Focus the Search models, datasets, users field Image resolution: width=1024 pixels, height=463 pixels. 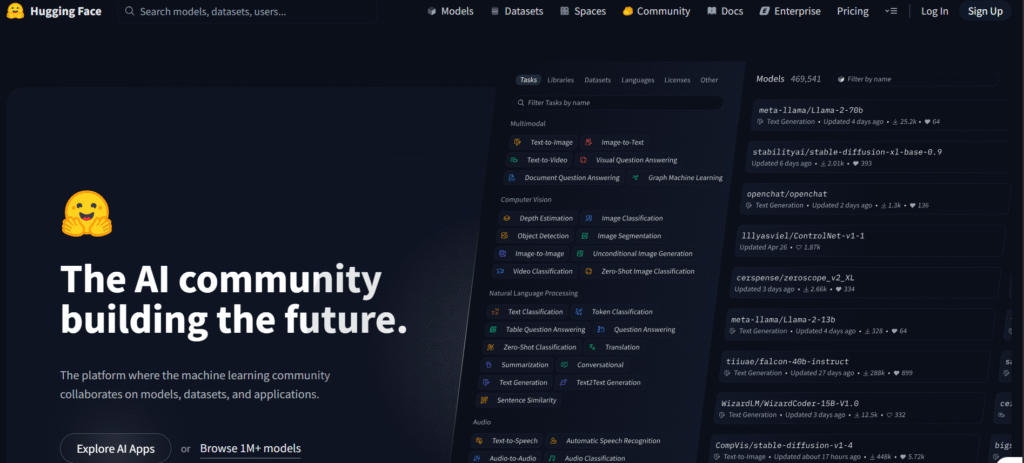coord(247,11)
